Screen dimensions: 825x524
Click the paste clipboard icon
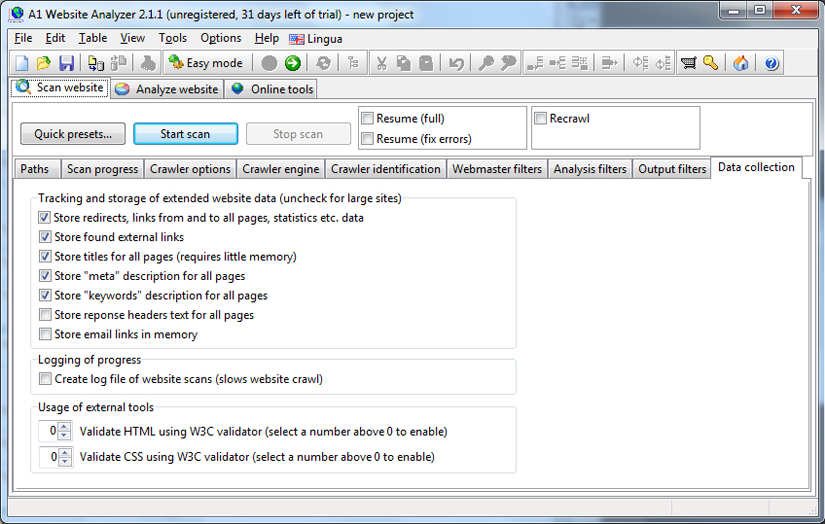pos(426,63)
